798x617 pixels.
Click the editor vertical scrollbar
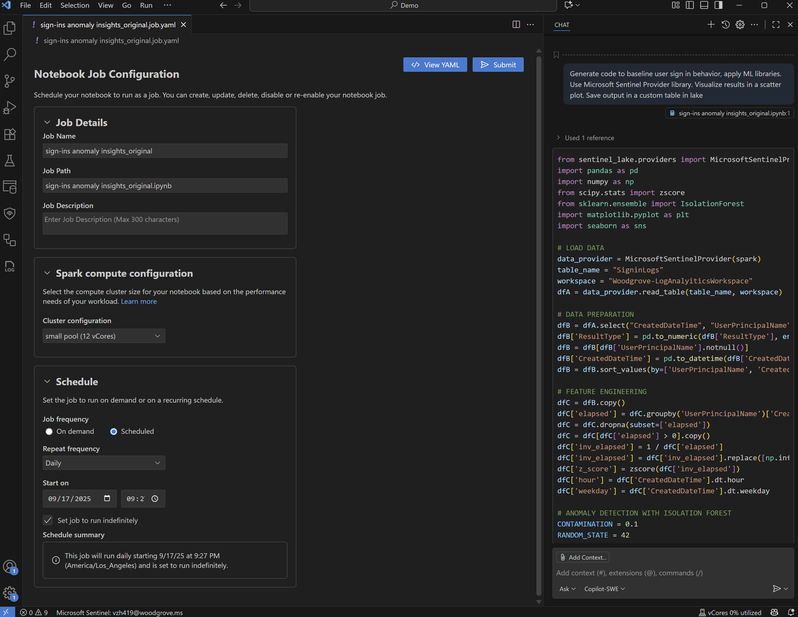[x=538, y=326]
